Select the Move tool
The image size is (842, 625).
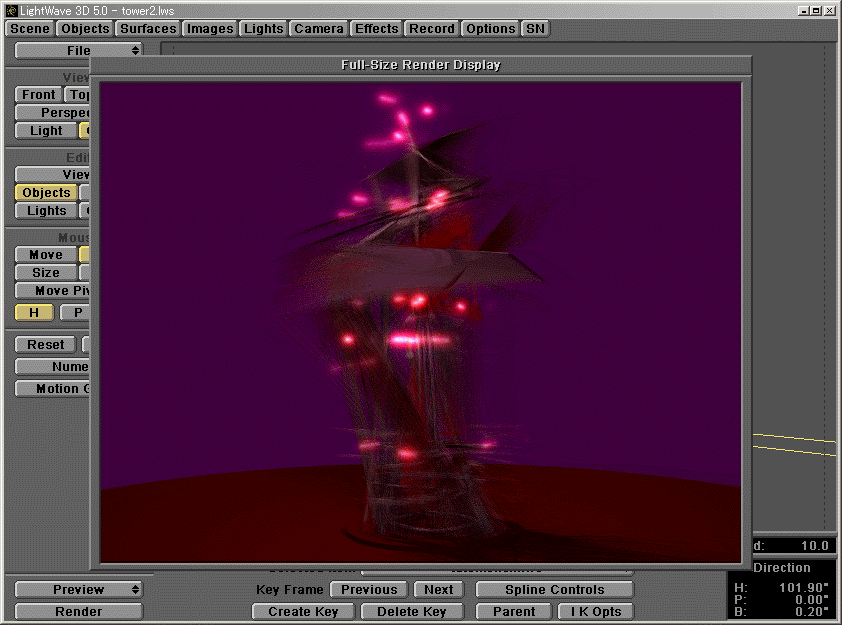pyautogui.click(x=44, y=254)
